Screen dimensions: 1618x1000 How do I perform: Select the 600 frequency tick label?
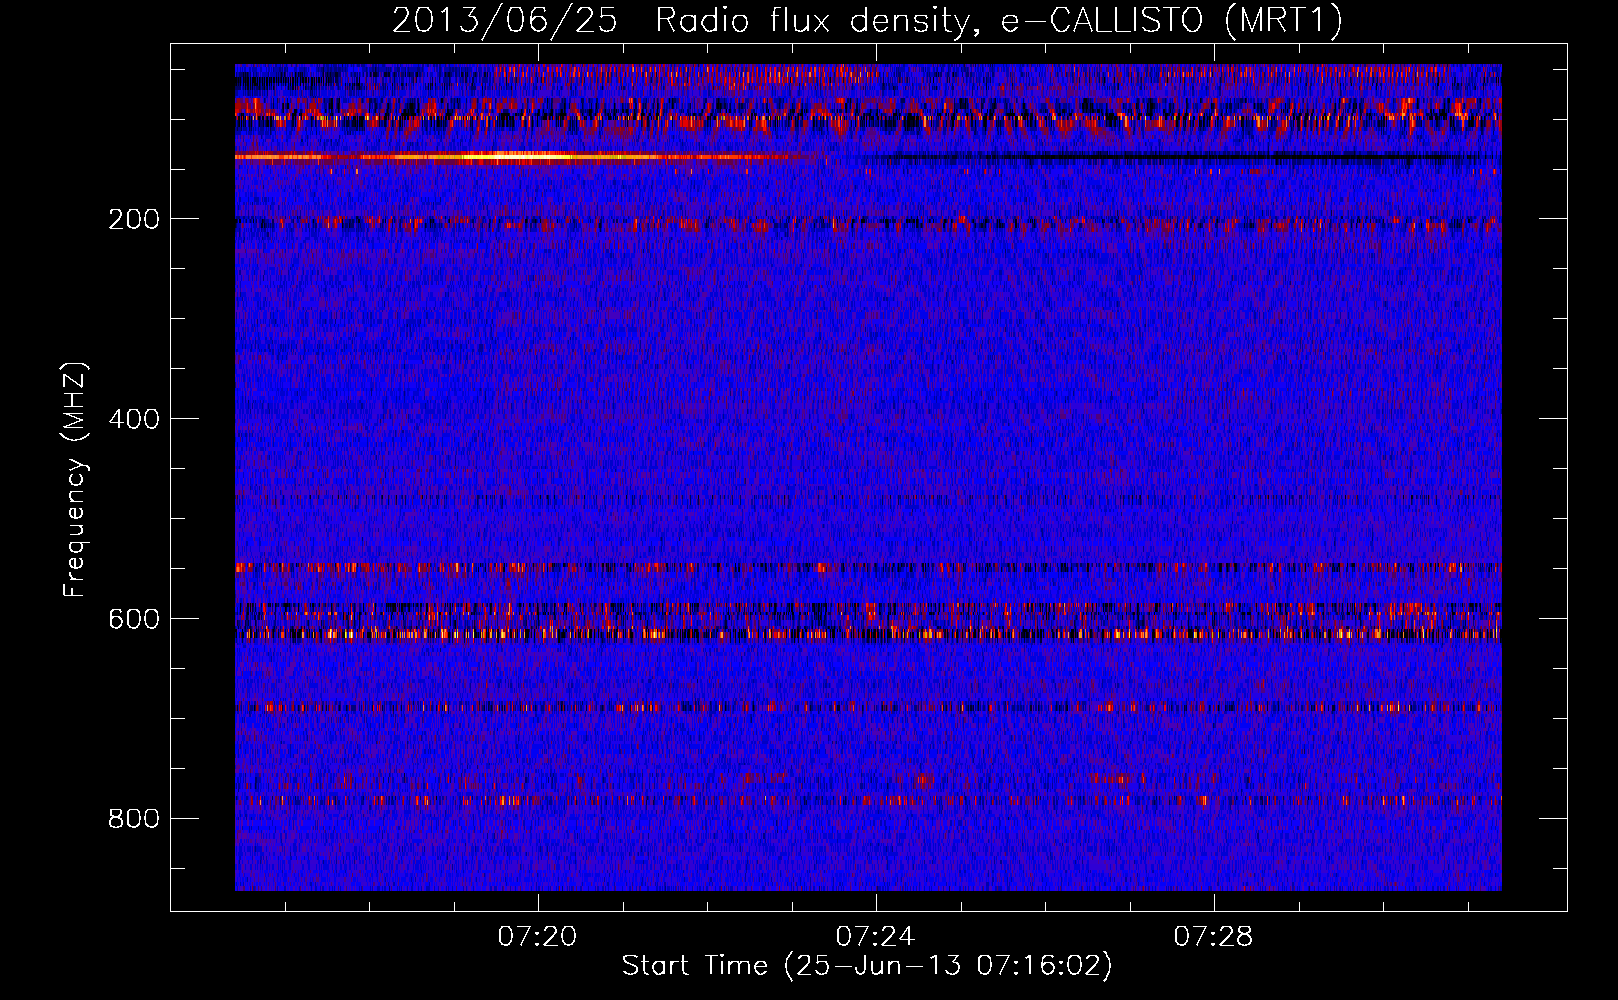tap(134, 619)
